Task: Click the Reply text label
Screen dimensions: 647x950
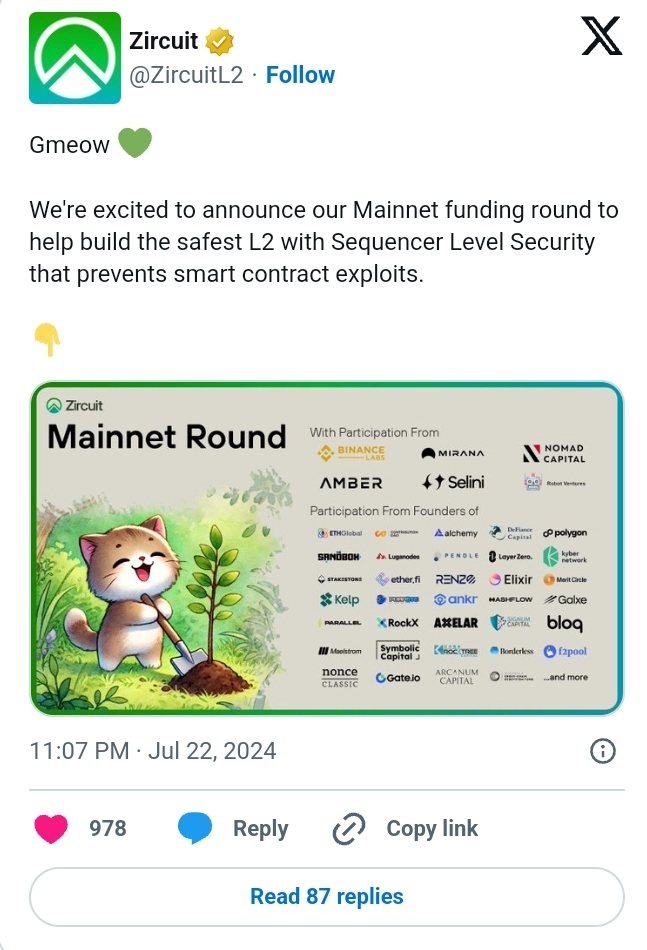Action: tap(260, 829)
